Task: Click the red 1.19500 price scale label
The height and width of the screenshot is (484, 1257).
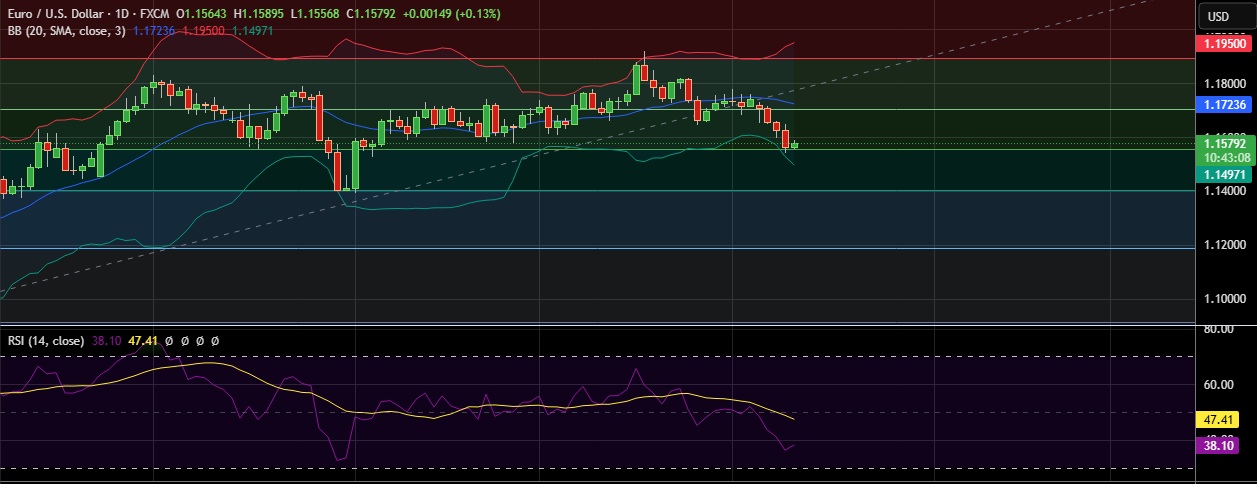Action: point(1223,44)
